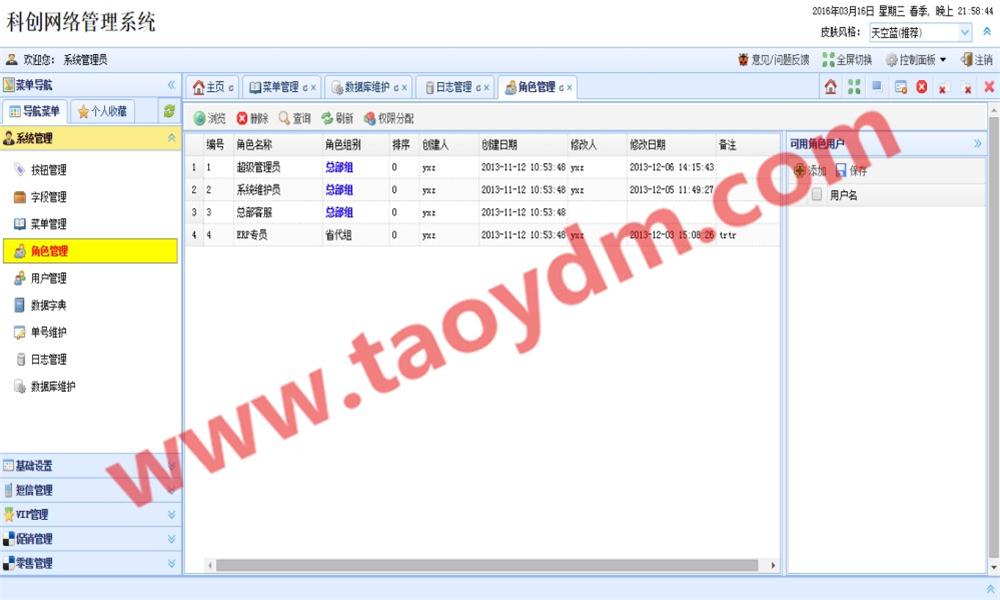Open 权限分配 permission assignment
This screenshot has height=600, width=1000.
pyautogui.click(x=388, y=119)
